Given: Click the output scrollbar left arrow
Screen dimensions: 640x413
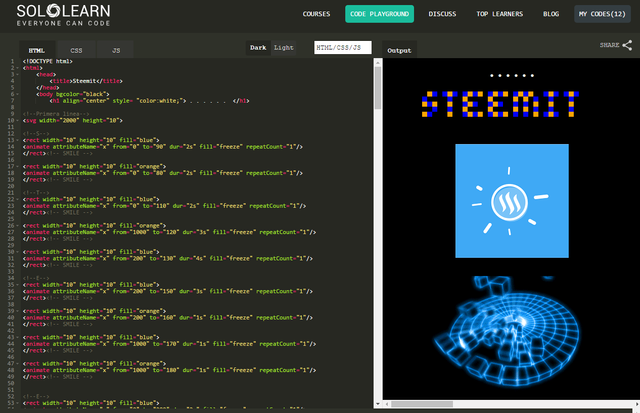Looking at the screenshot, I should [x=386, y=404].
